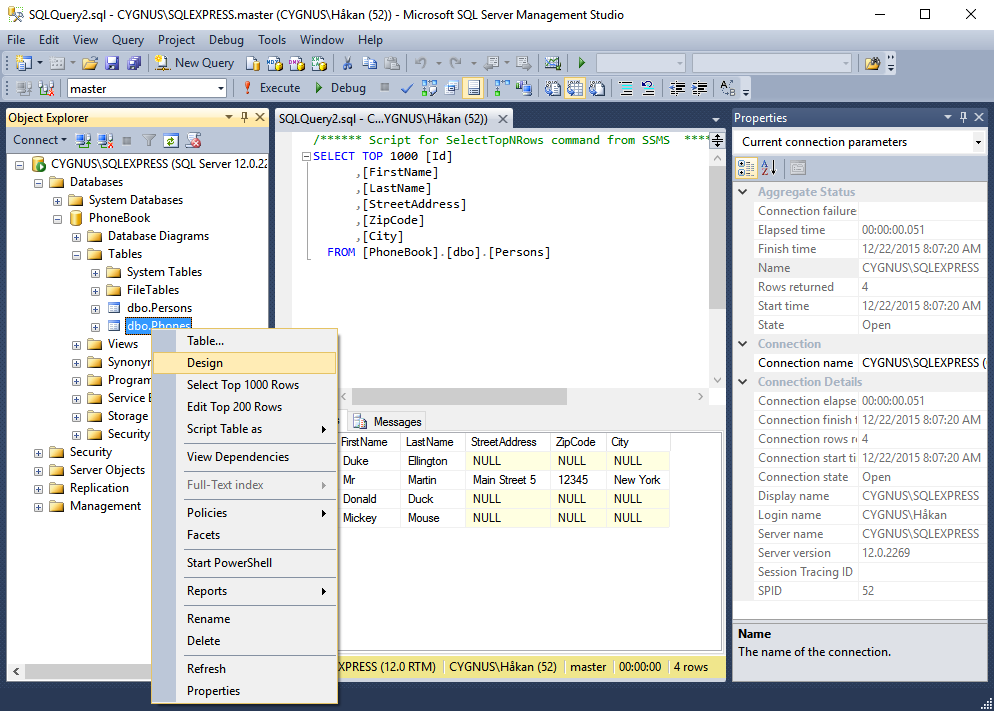Screen dimensions: 994x711
Task: Choose Select Top 1000 Rows
Action: pyautogui.click(x=244, y=385)
